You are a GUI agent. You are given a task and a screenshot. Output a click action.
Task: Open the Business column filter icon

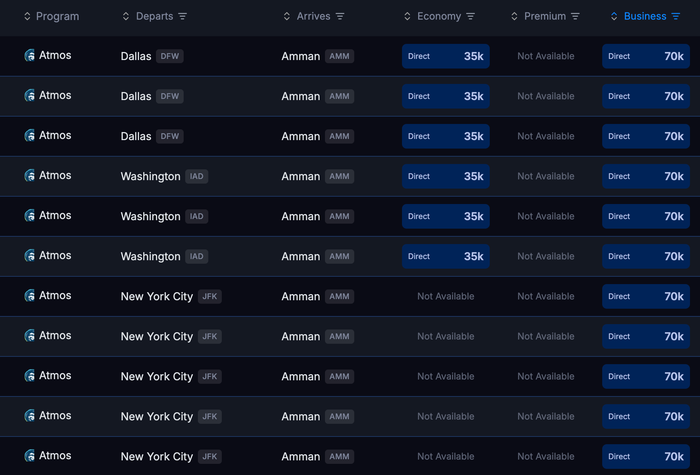(x=675, y=17)
